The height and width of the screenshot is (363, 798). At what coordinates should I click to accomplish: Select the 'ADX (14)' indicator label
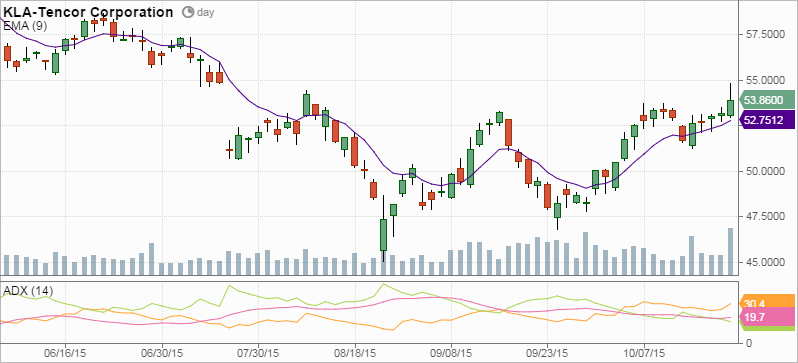click(x=28, y=291)
